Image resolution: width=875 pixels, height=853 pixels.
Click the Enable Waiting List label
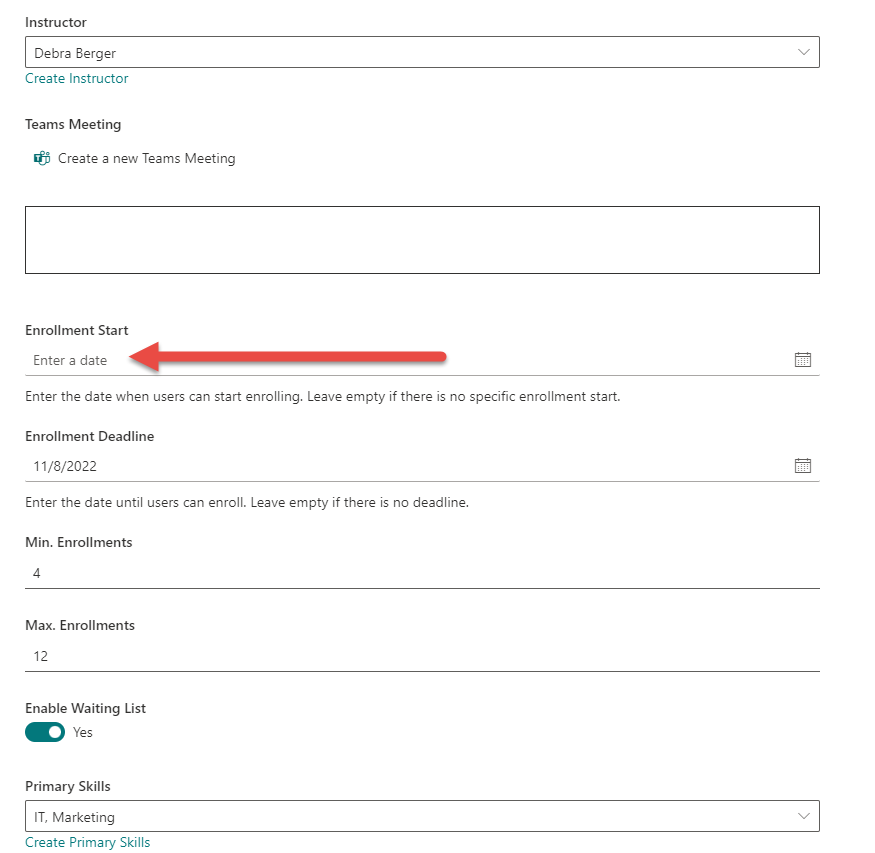pyautogui.click(x=86, y=708)
